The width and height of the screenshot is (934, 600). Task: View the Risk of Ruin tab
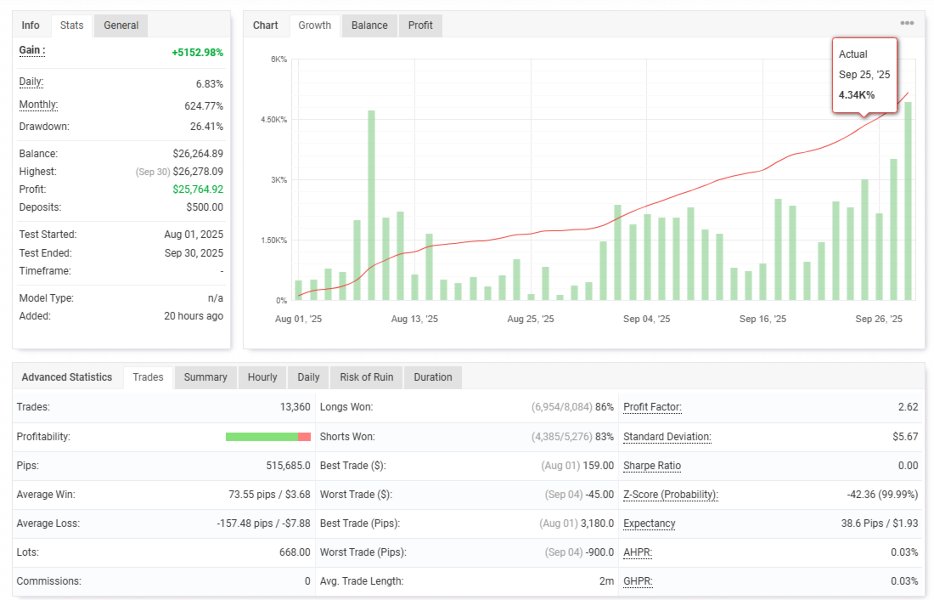click(x=366, y=377)
